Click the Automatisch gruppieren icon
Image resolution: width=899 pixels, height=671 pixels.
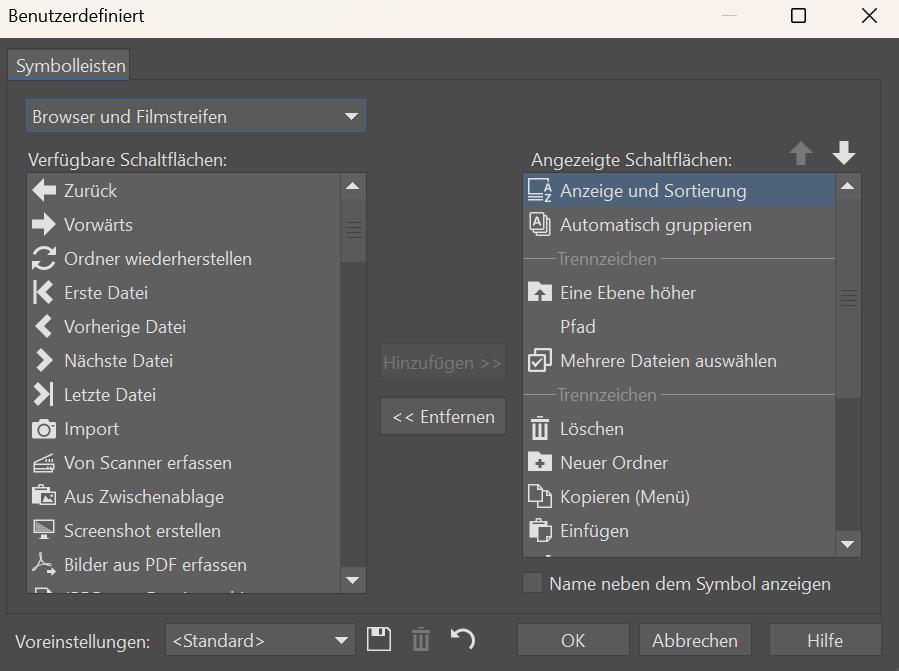[x=540, y=224]
